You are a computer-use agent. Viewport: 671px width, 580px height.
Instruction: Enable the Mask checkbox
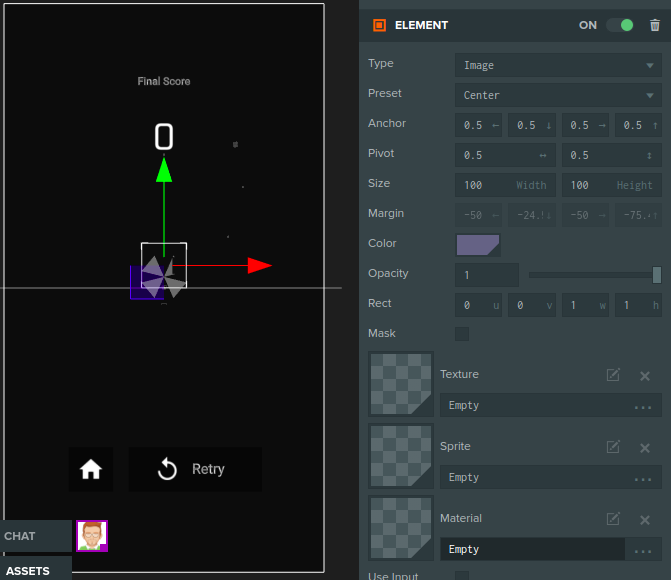pos(462,334)
